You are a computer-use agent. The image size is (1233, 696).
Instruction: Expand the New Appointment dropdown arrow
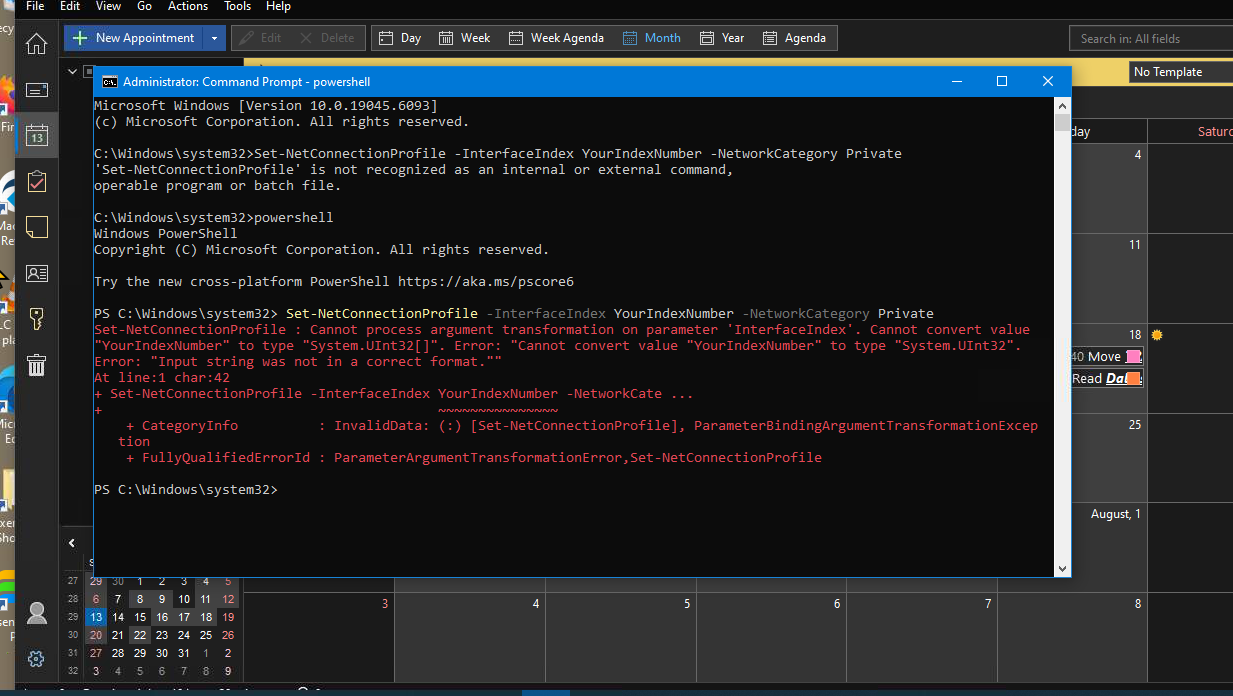(213, 38)
